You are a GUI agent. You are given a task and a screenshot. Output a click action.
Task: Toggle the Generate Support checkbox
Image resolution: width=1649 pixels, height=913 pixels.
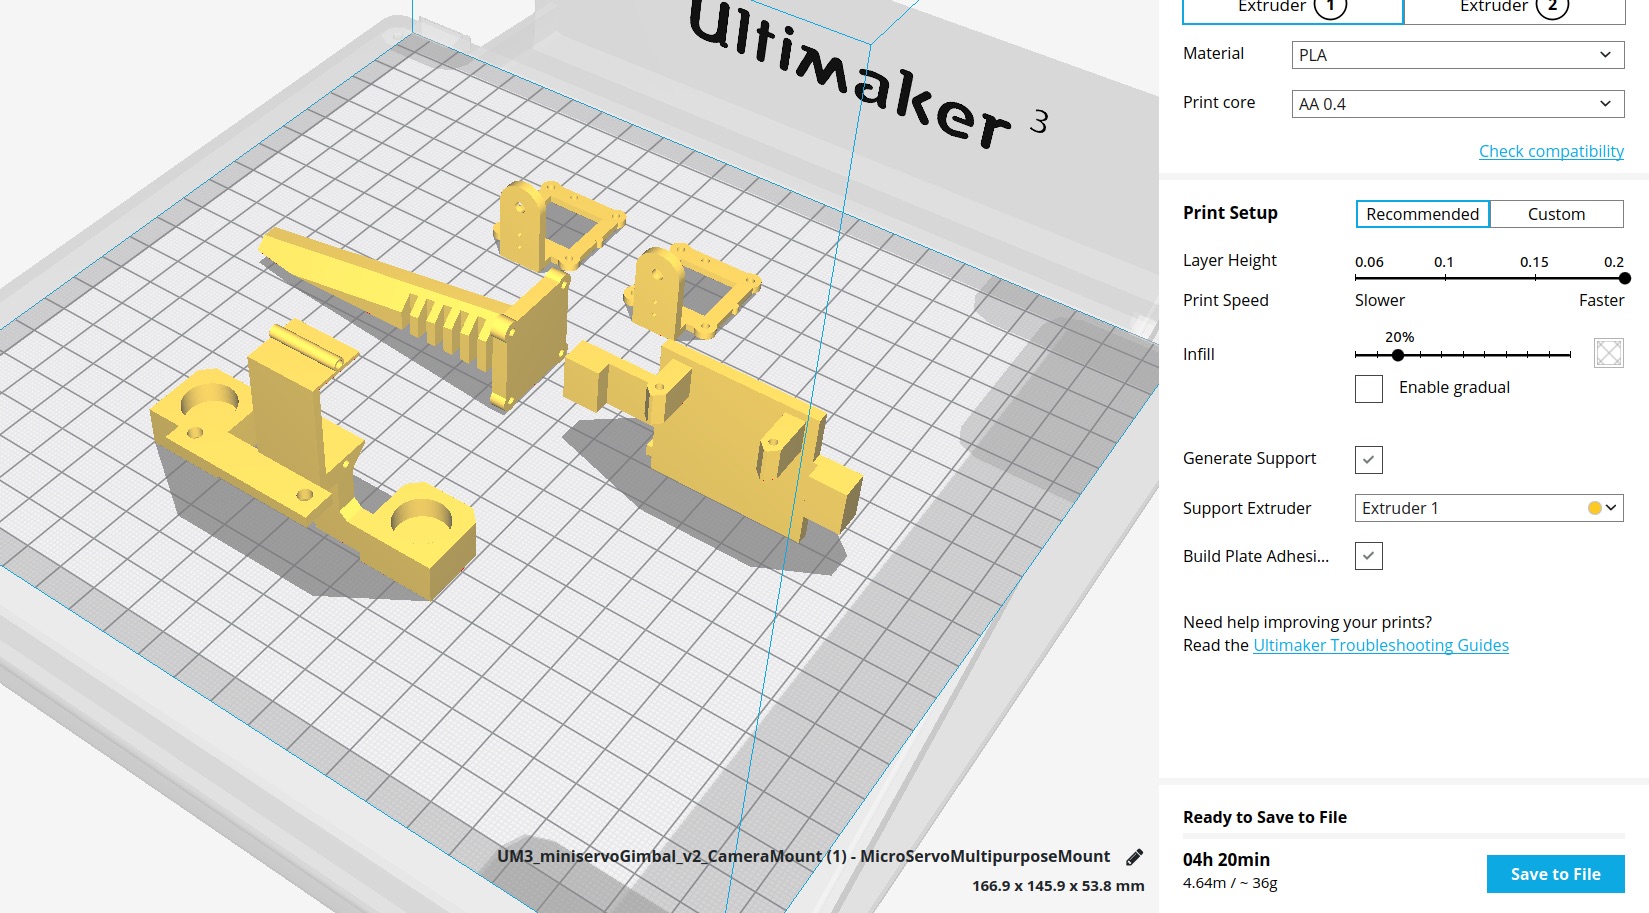(x=1369, y=460)
